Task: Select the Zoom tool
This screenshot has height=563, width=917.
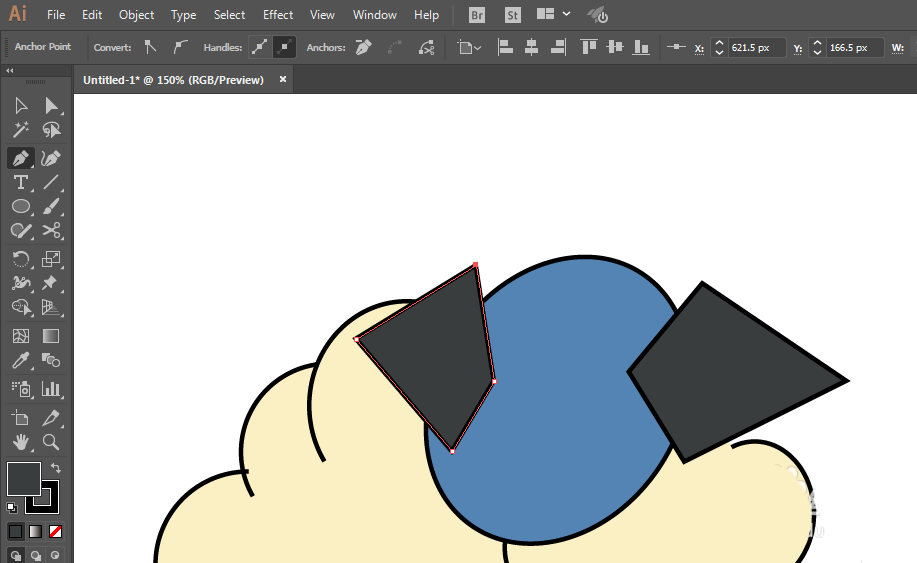Action: [x=51, y=442]
